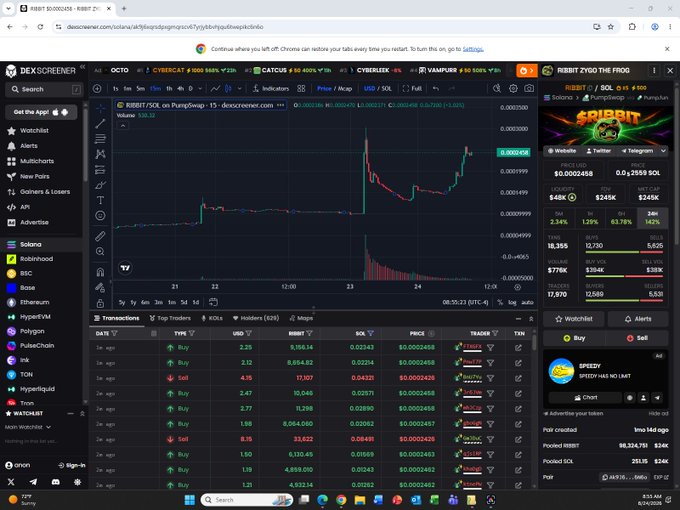Select the patterns drawing tool
Viewport: 680px width, 510px height.
pos(100,154)
